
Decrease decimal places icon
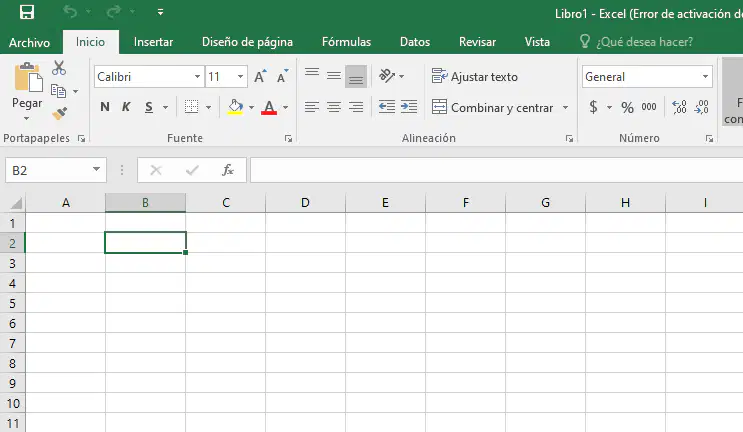tap(701, 107)
